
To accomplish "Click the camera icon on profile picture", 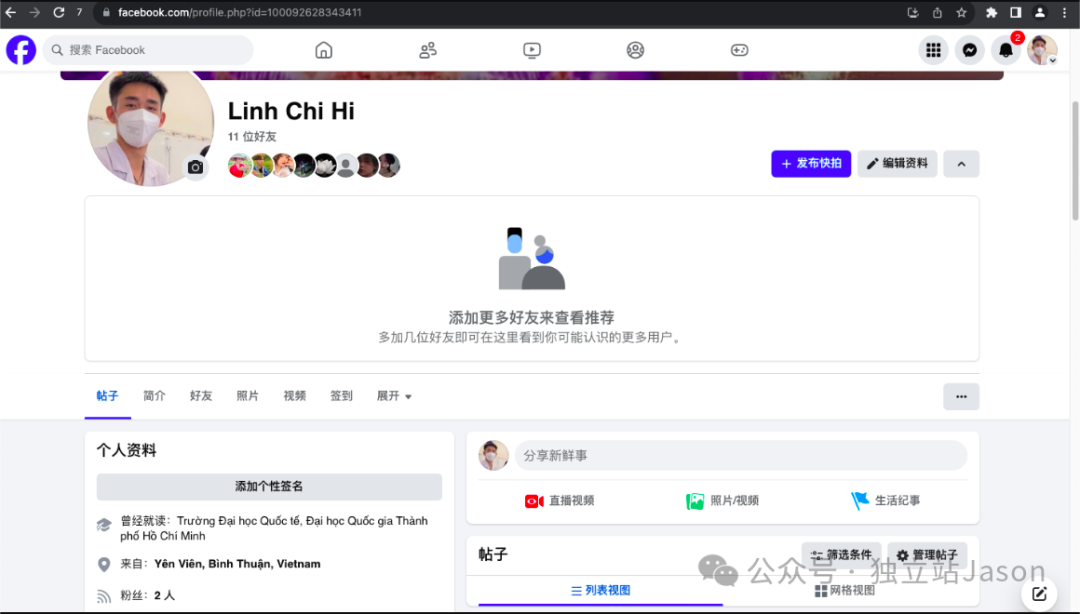I will point(195,168).
